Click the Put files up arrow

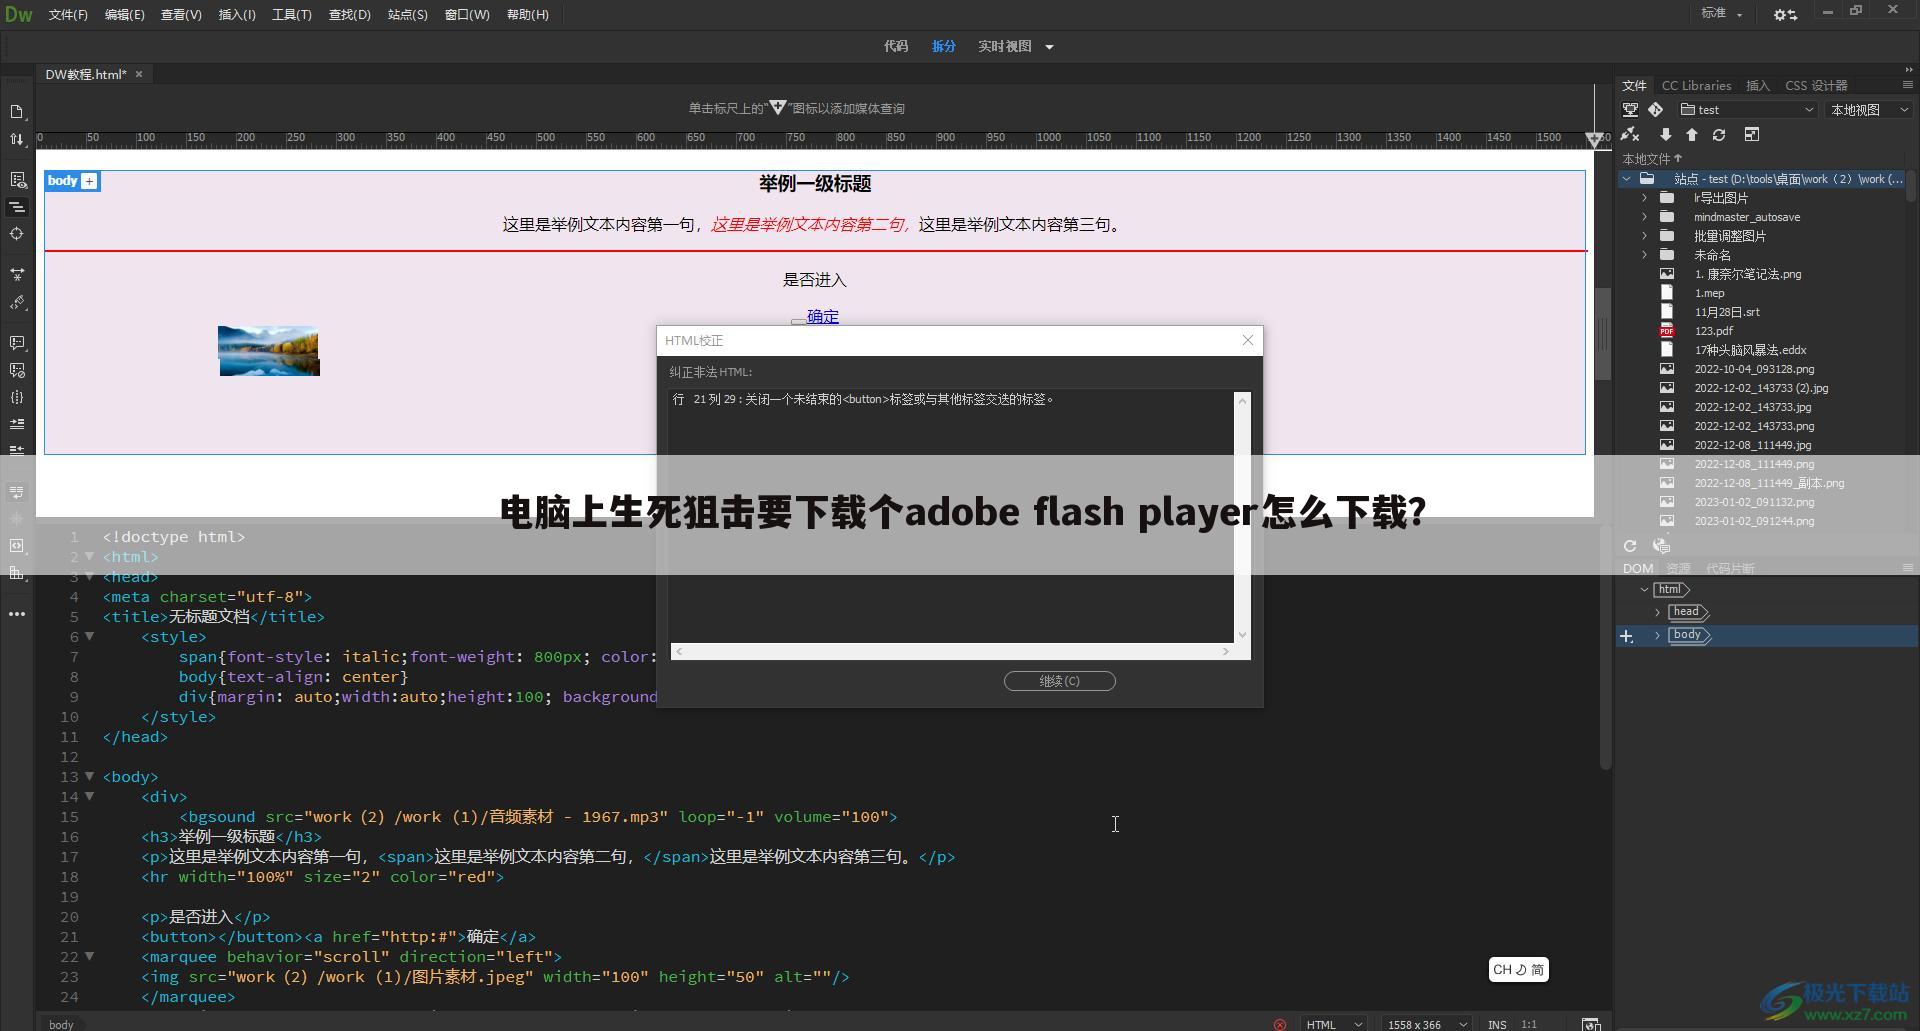coord(1692,135)
